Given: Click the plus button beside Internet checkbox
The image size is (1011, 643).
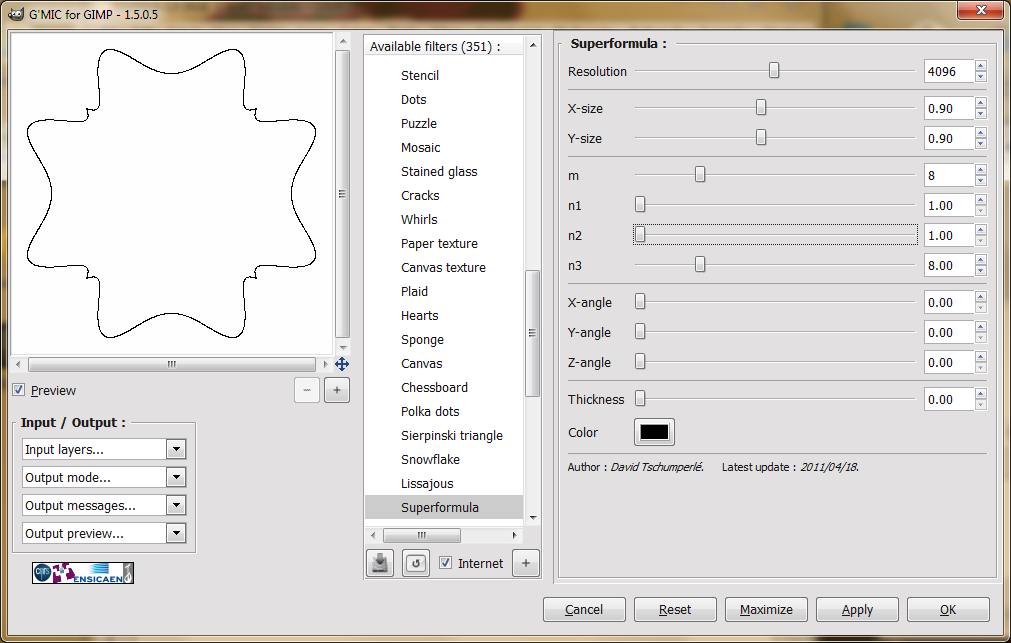Looking at the screenshot, I should 526,563.
